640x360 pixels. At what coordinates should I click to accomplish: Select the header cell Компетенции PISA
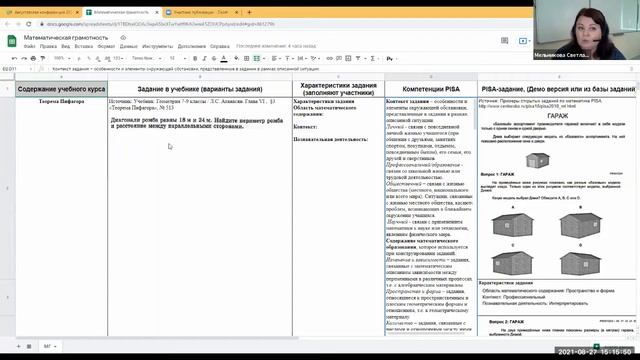pyautogui.click(x=431, y=89)
